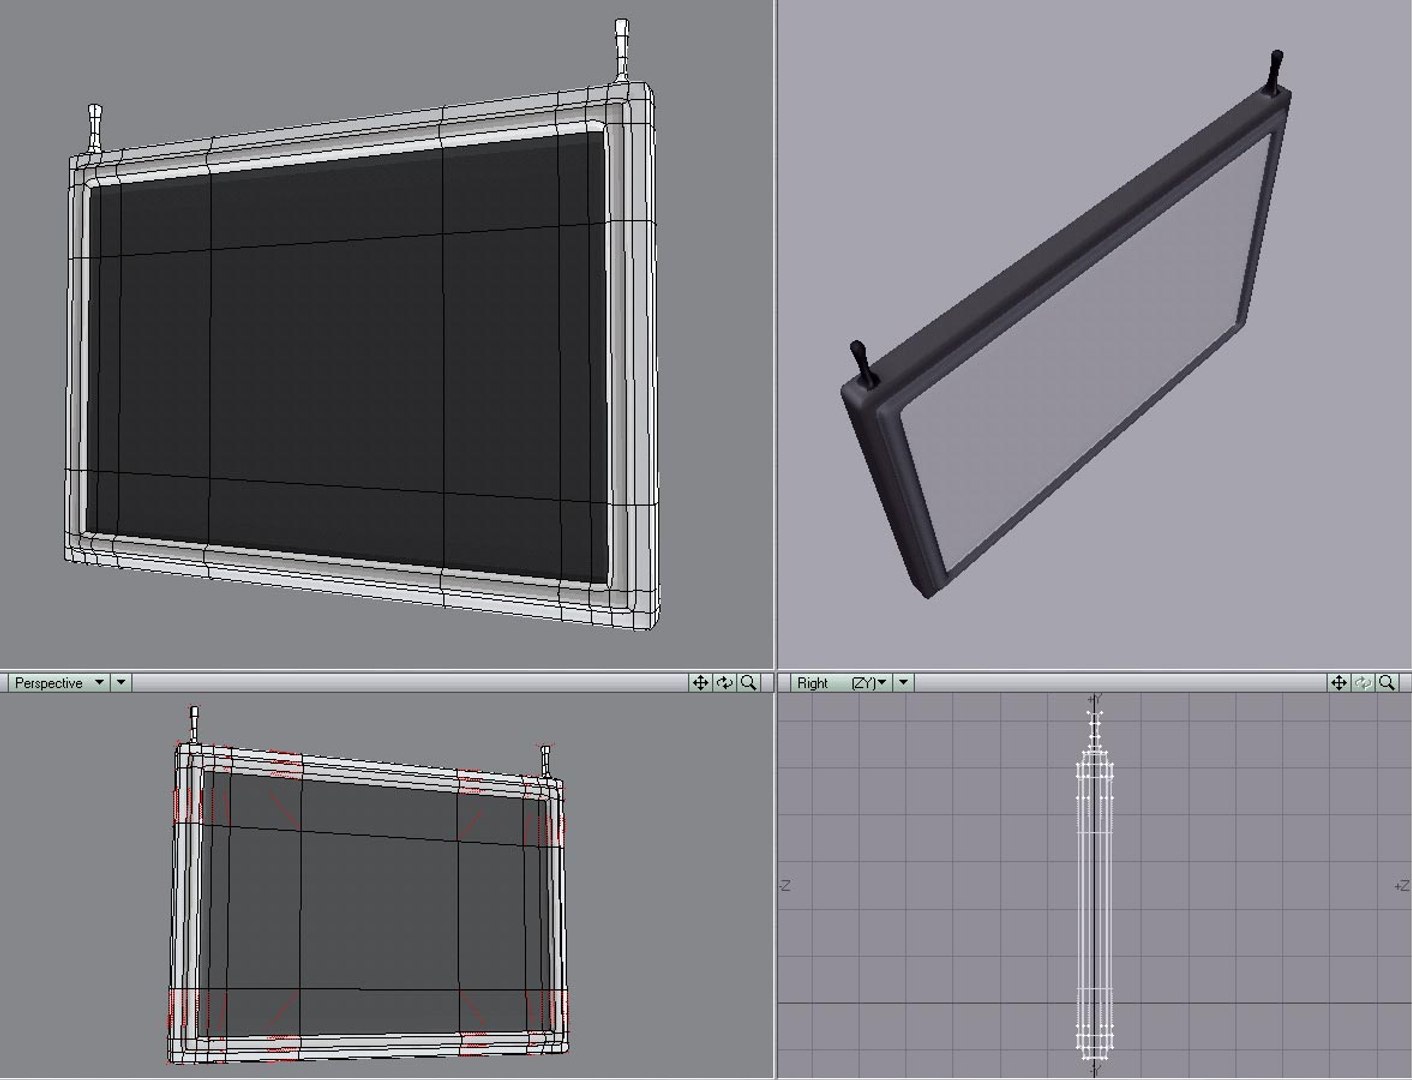The image size is (1412, 1080).
Task: Select the pan icon in the Perspective viewport
Action: (x=700, y=683)
